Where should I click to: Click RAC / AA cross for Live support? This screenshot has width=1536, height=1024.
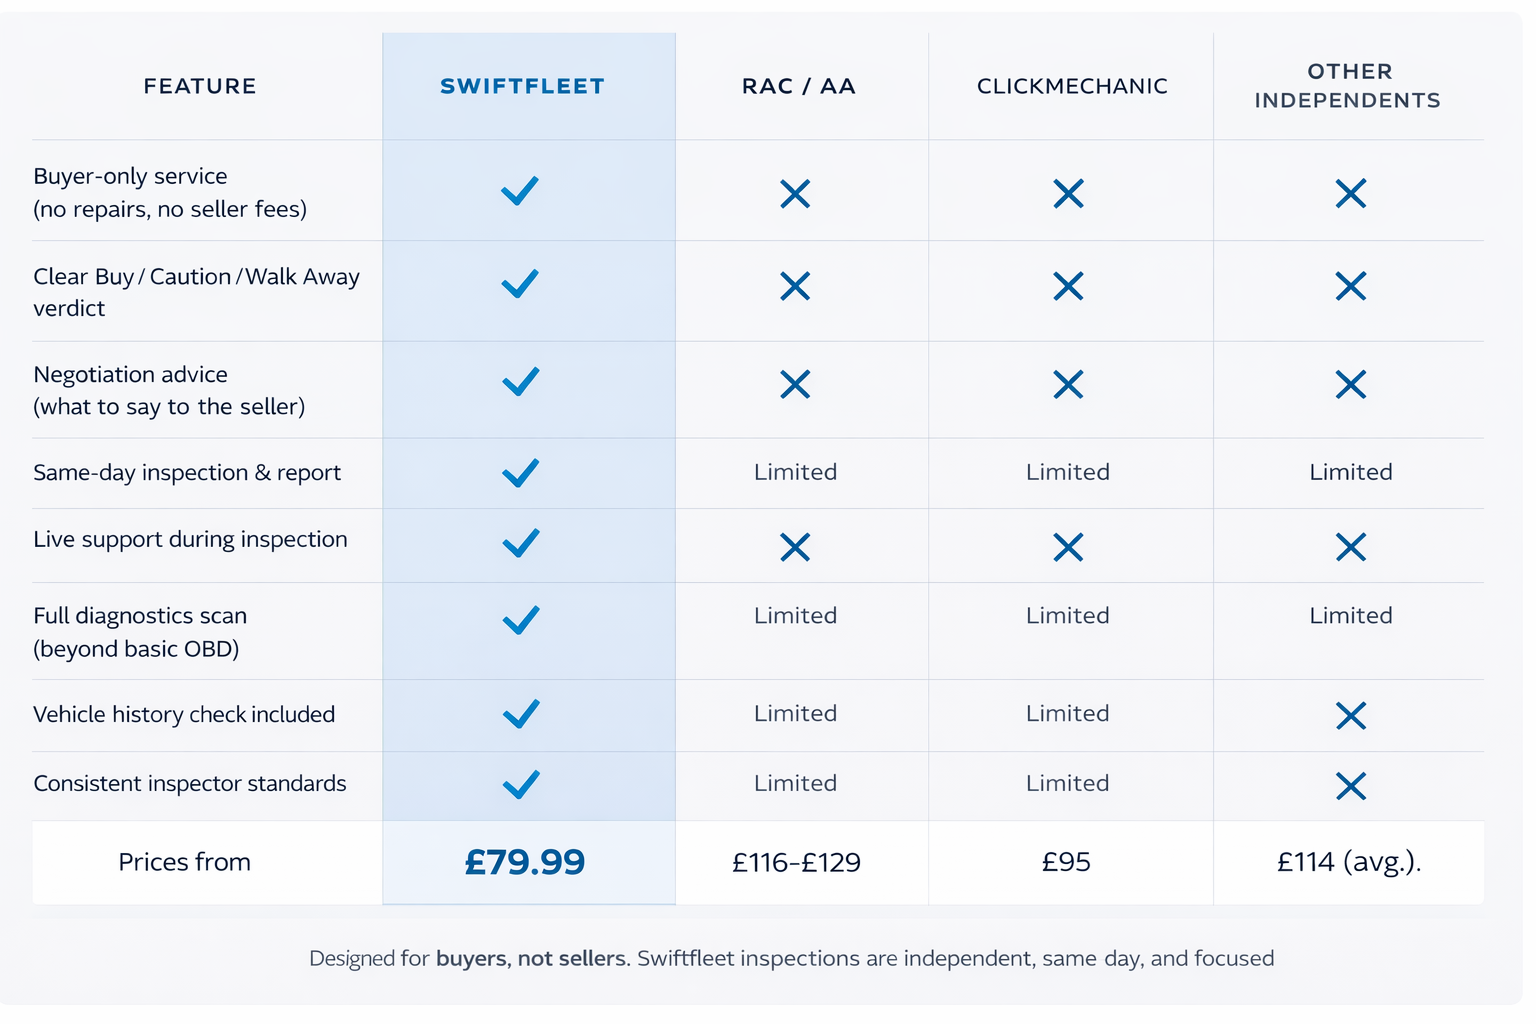click(x=795, y=547)
